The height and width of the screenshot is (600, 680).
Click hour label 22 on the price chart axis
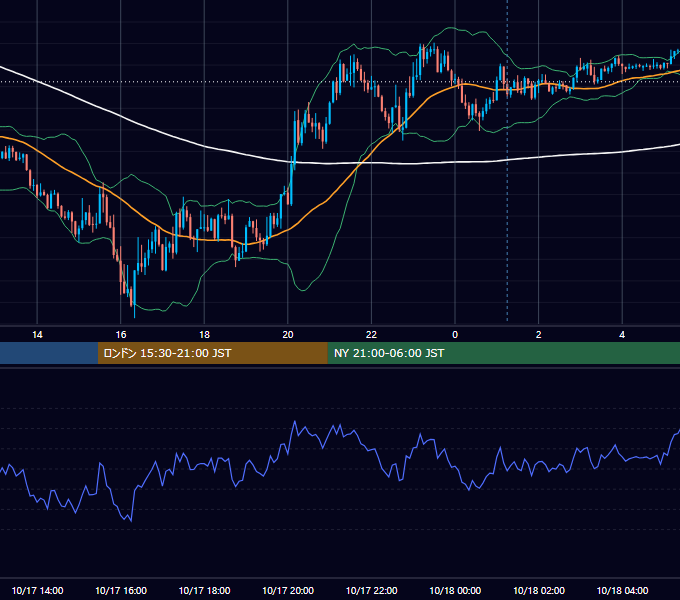[x=371, y=335]
